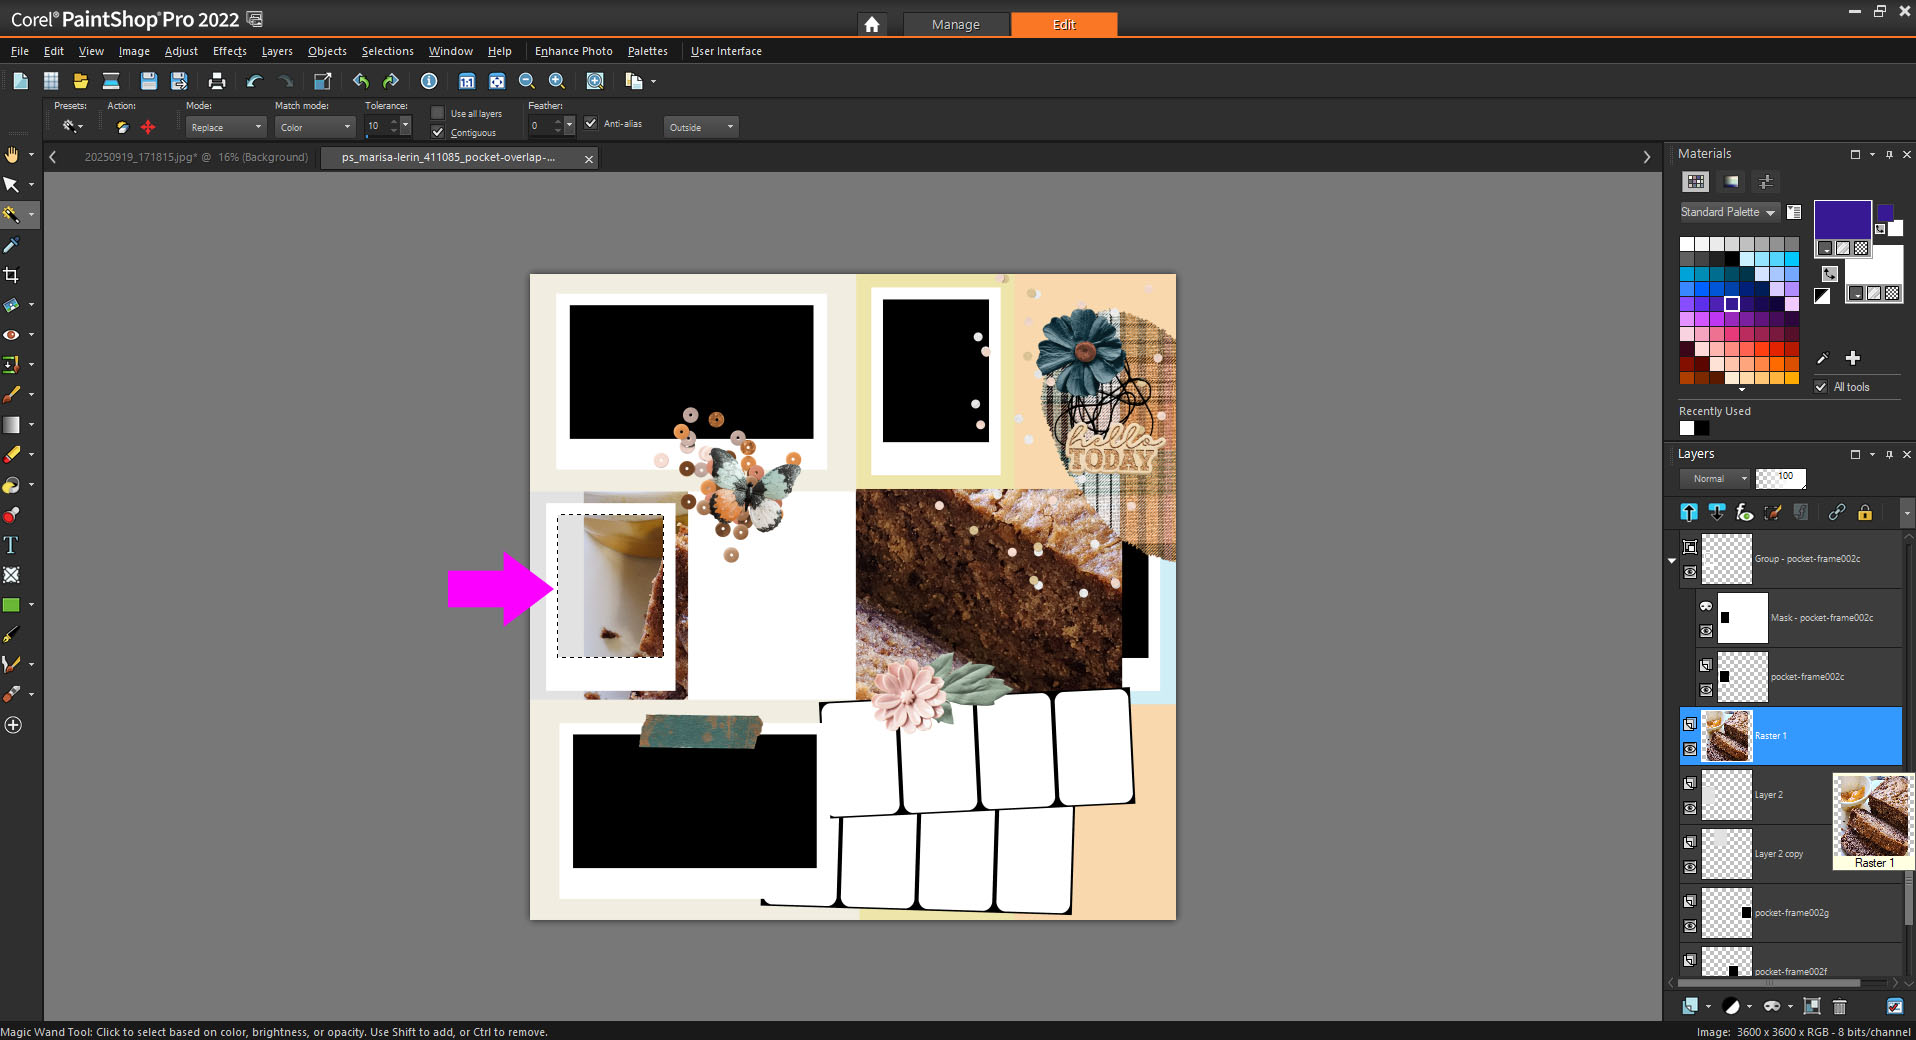Image resolution: width=1916 pixels, height=1040 pixels.
Task: Click the Zoom out magnifier icon
Action: tap(527, 81)
